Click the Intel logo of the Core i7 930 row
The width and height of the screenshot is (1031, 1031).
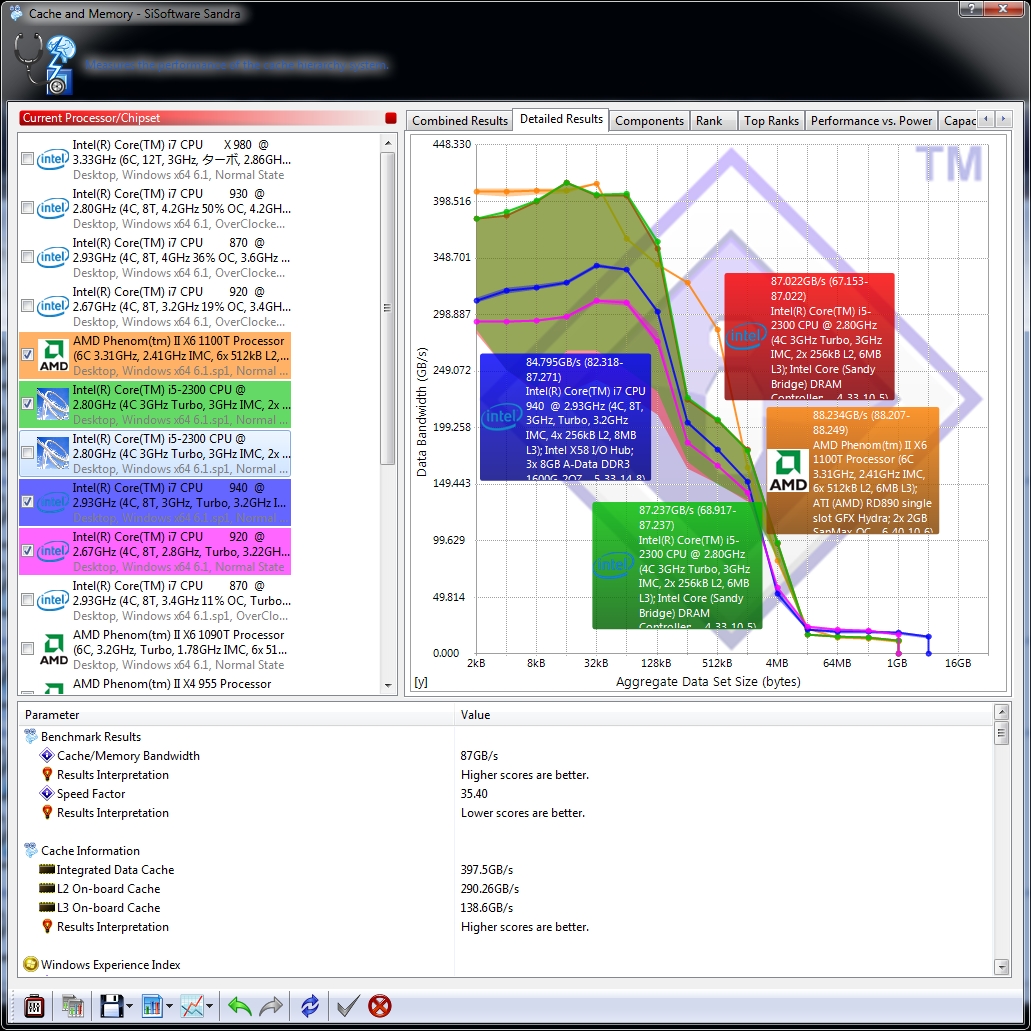pyautogui.click(x=53, y=208)
